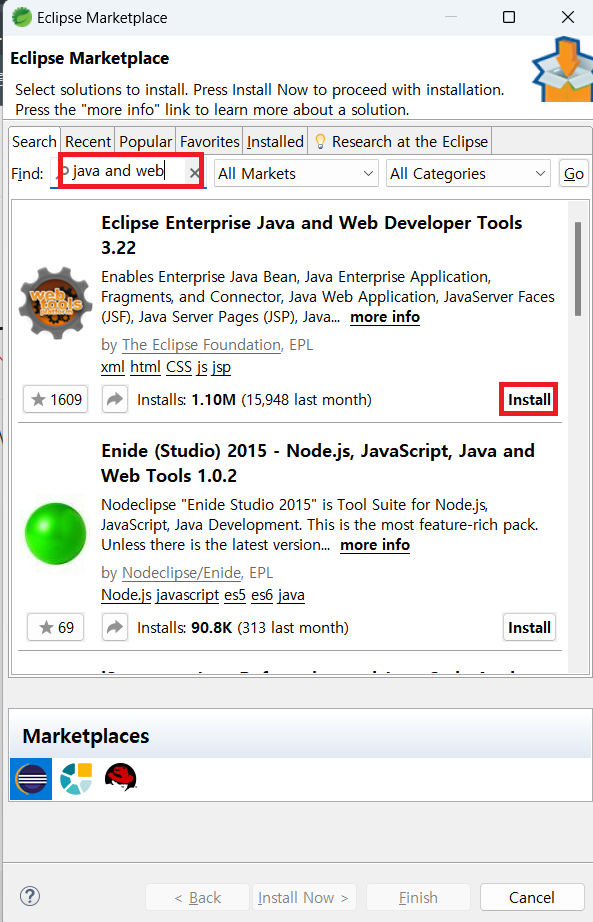Switch to the Recent tab
Screen dimensions: 593x922
[x=88, y=142]
